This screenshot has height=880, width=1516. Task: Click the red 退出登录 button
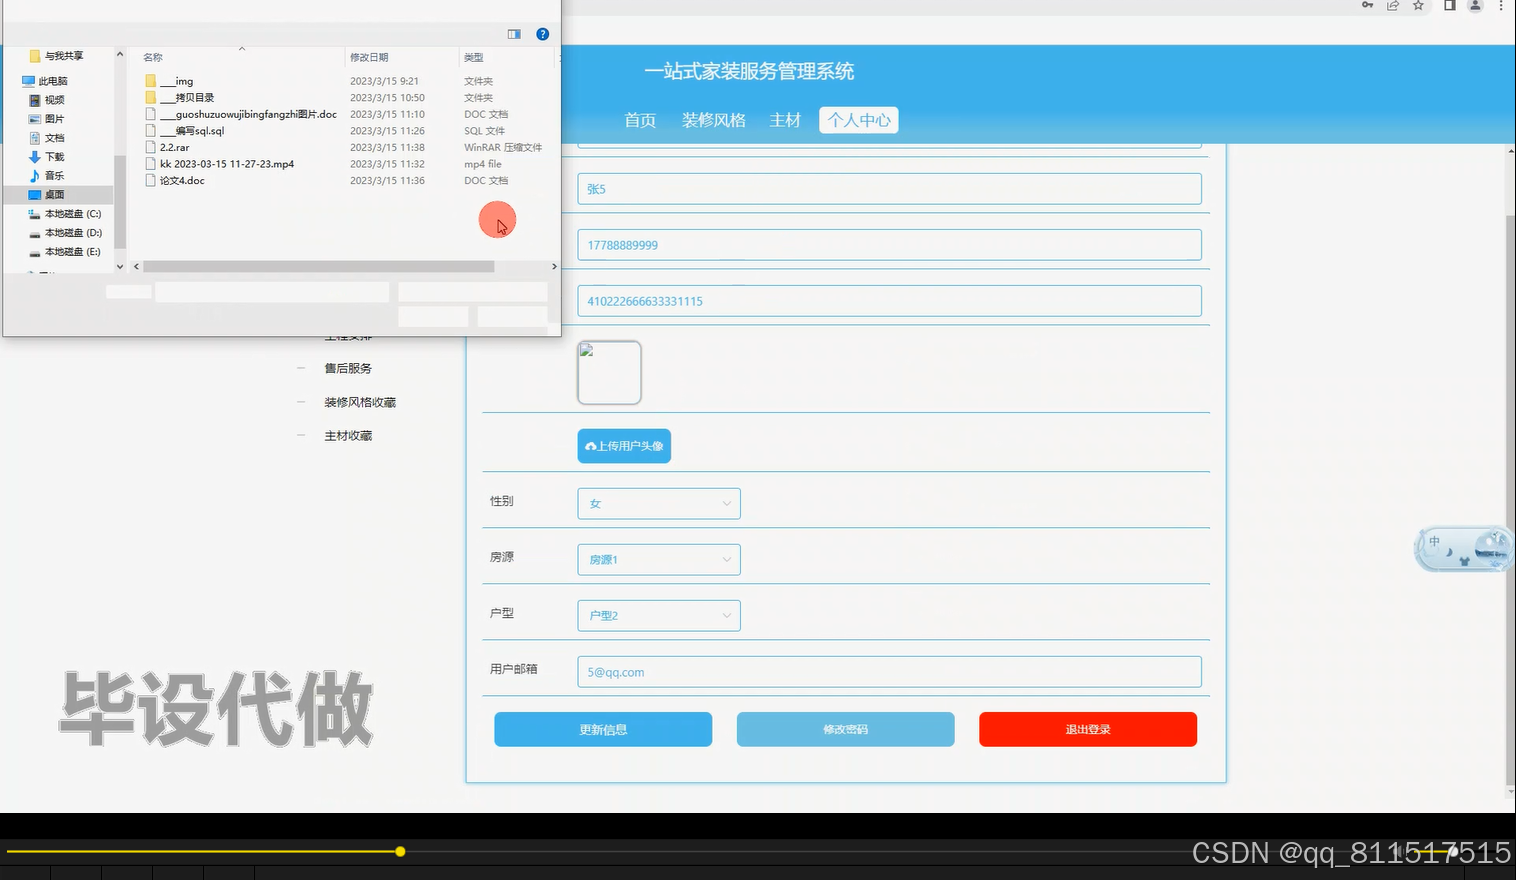pyautogui.click(x=1087, y=729)
